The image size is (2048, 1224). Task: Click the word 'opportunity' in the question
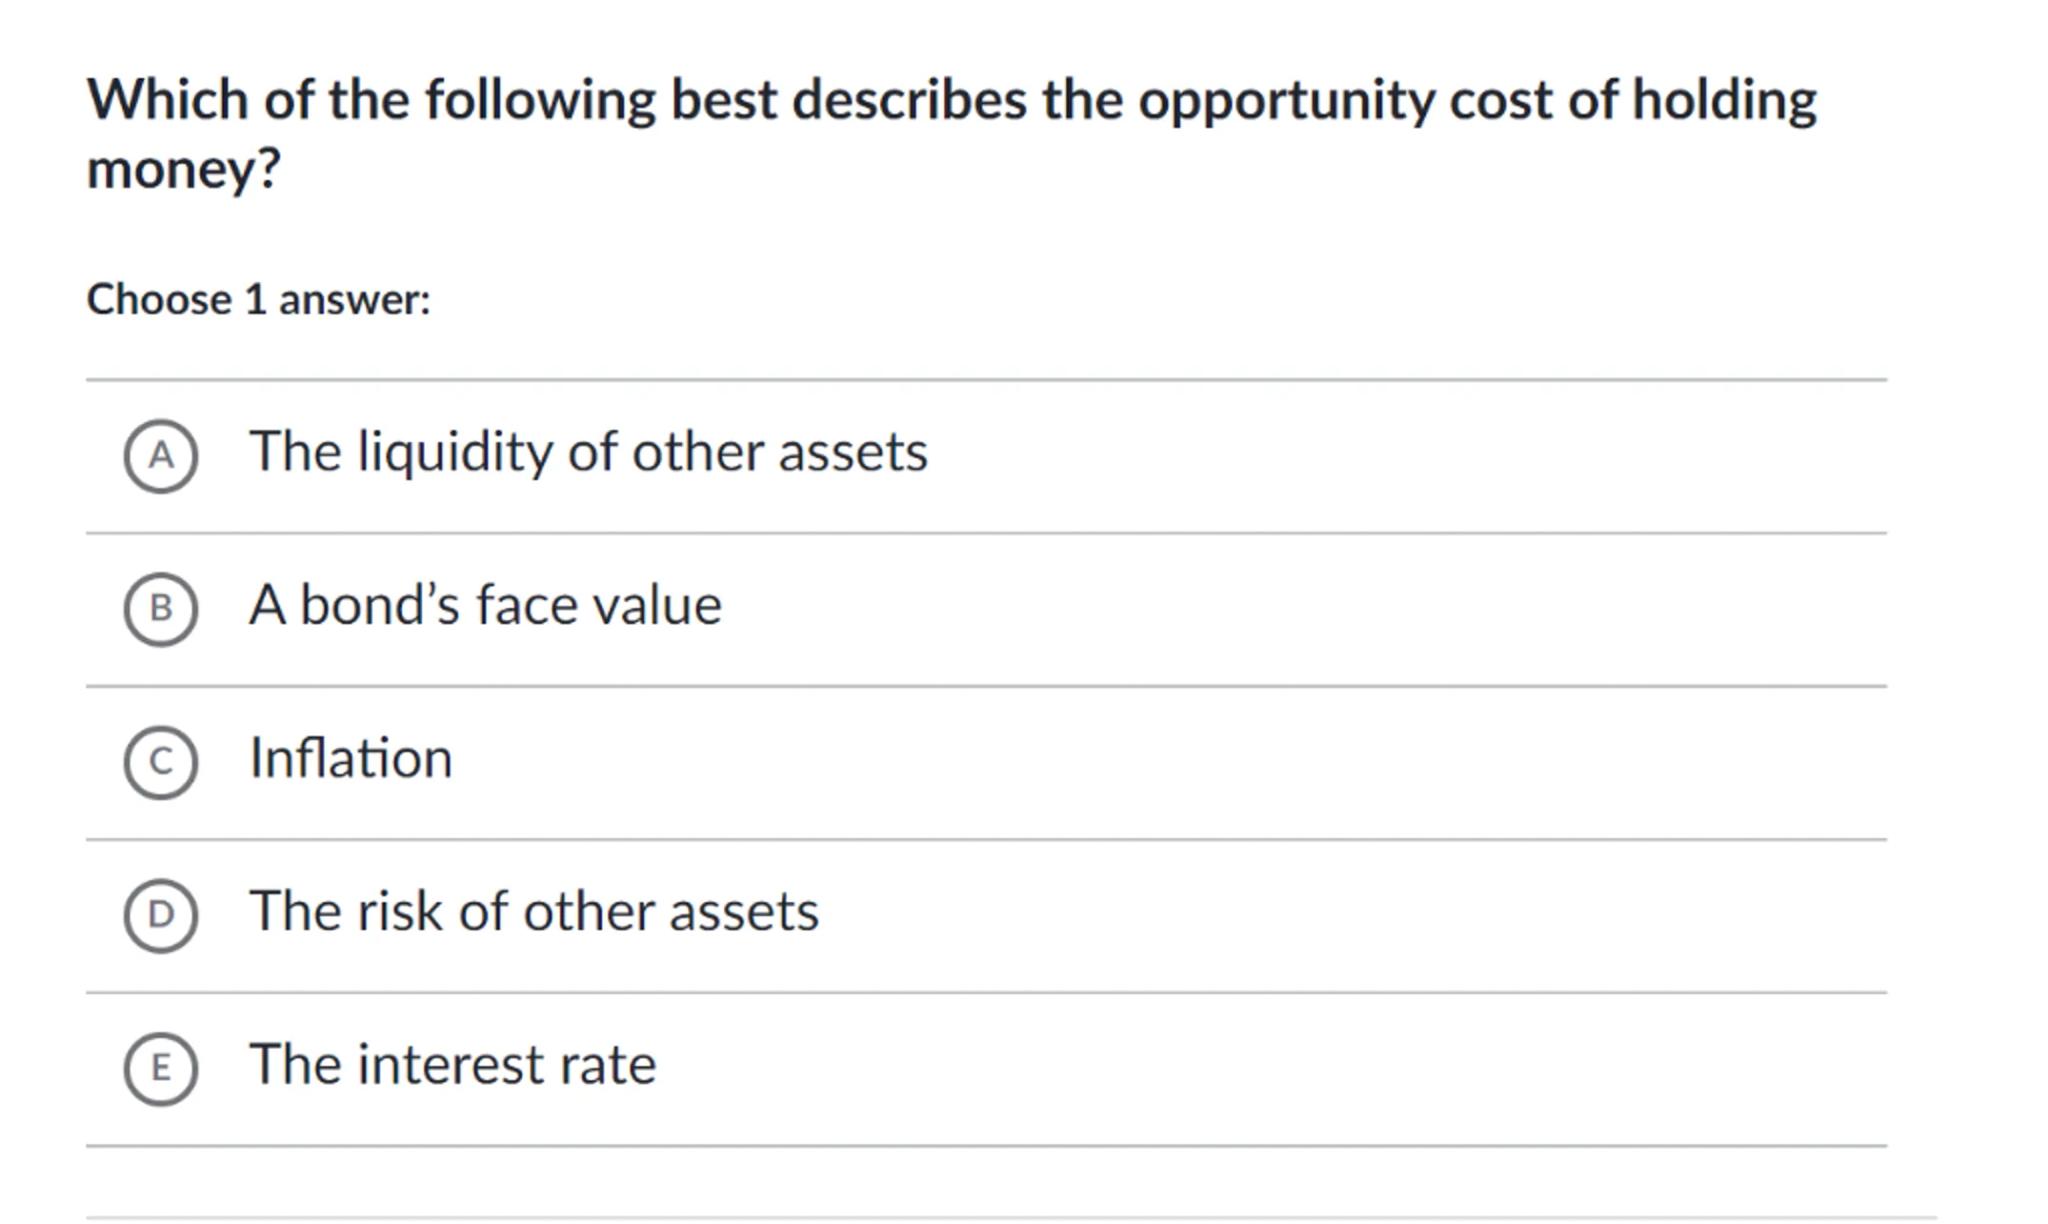(1286, 101)
